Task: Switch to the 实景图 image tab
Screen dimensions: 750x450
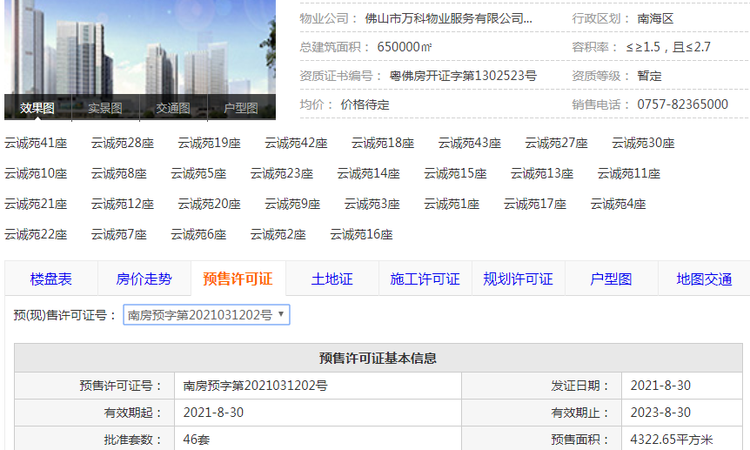Action: pos(105,108)
